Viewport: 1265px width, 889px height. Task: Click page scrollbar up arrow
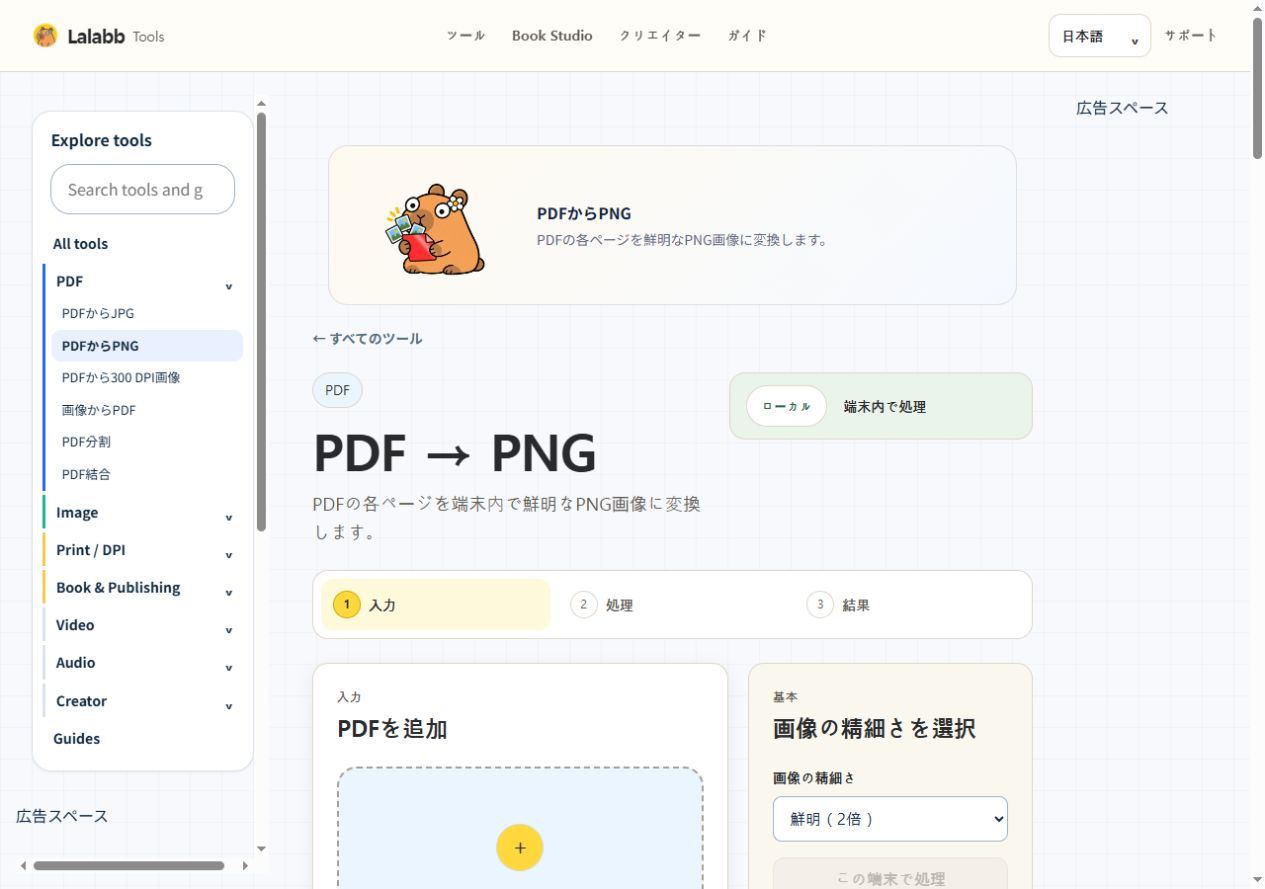point(1257,7)
